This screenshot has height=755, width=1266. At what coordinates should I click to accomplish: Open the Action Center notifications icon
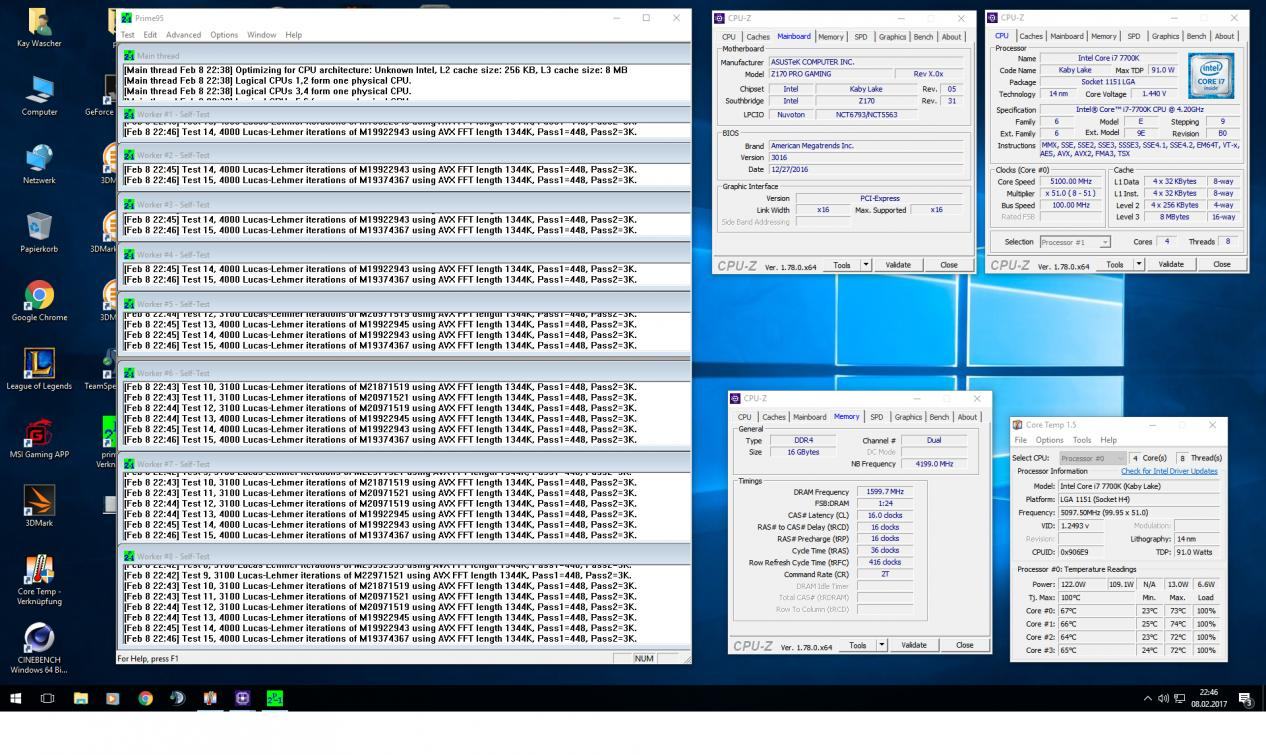[1245, 698]
